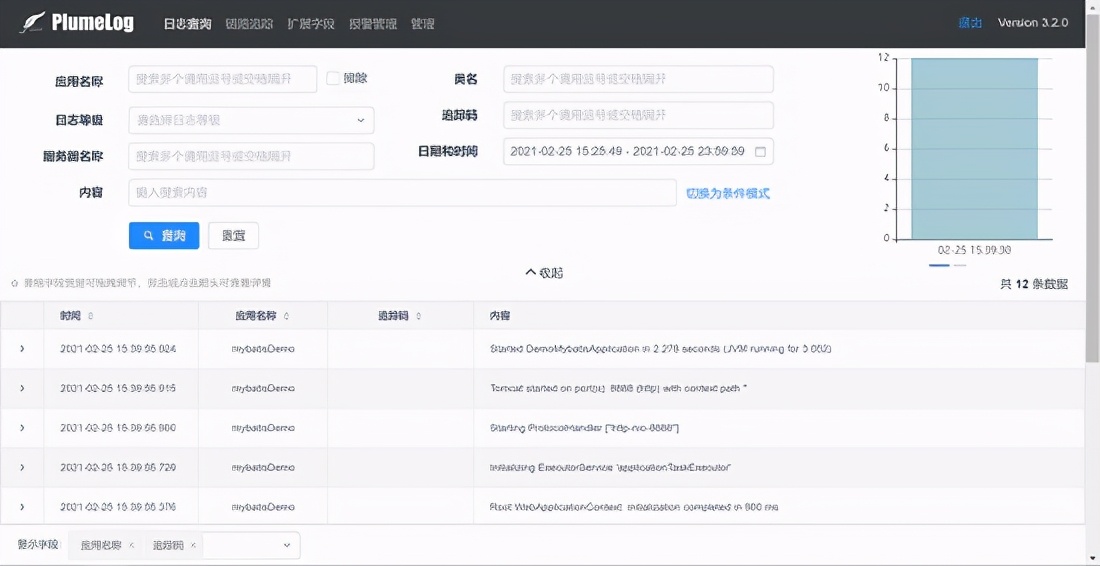Sort the 时间 column using its sort icon
The height and width of the screenshot is (566, 1100).
(x=90, y=316)
